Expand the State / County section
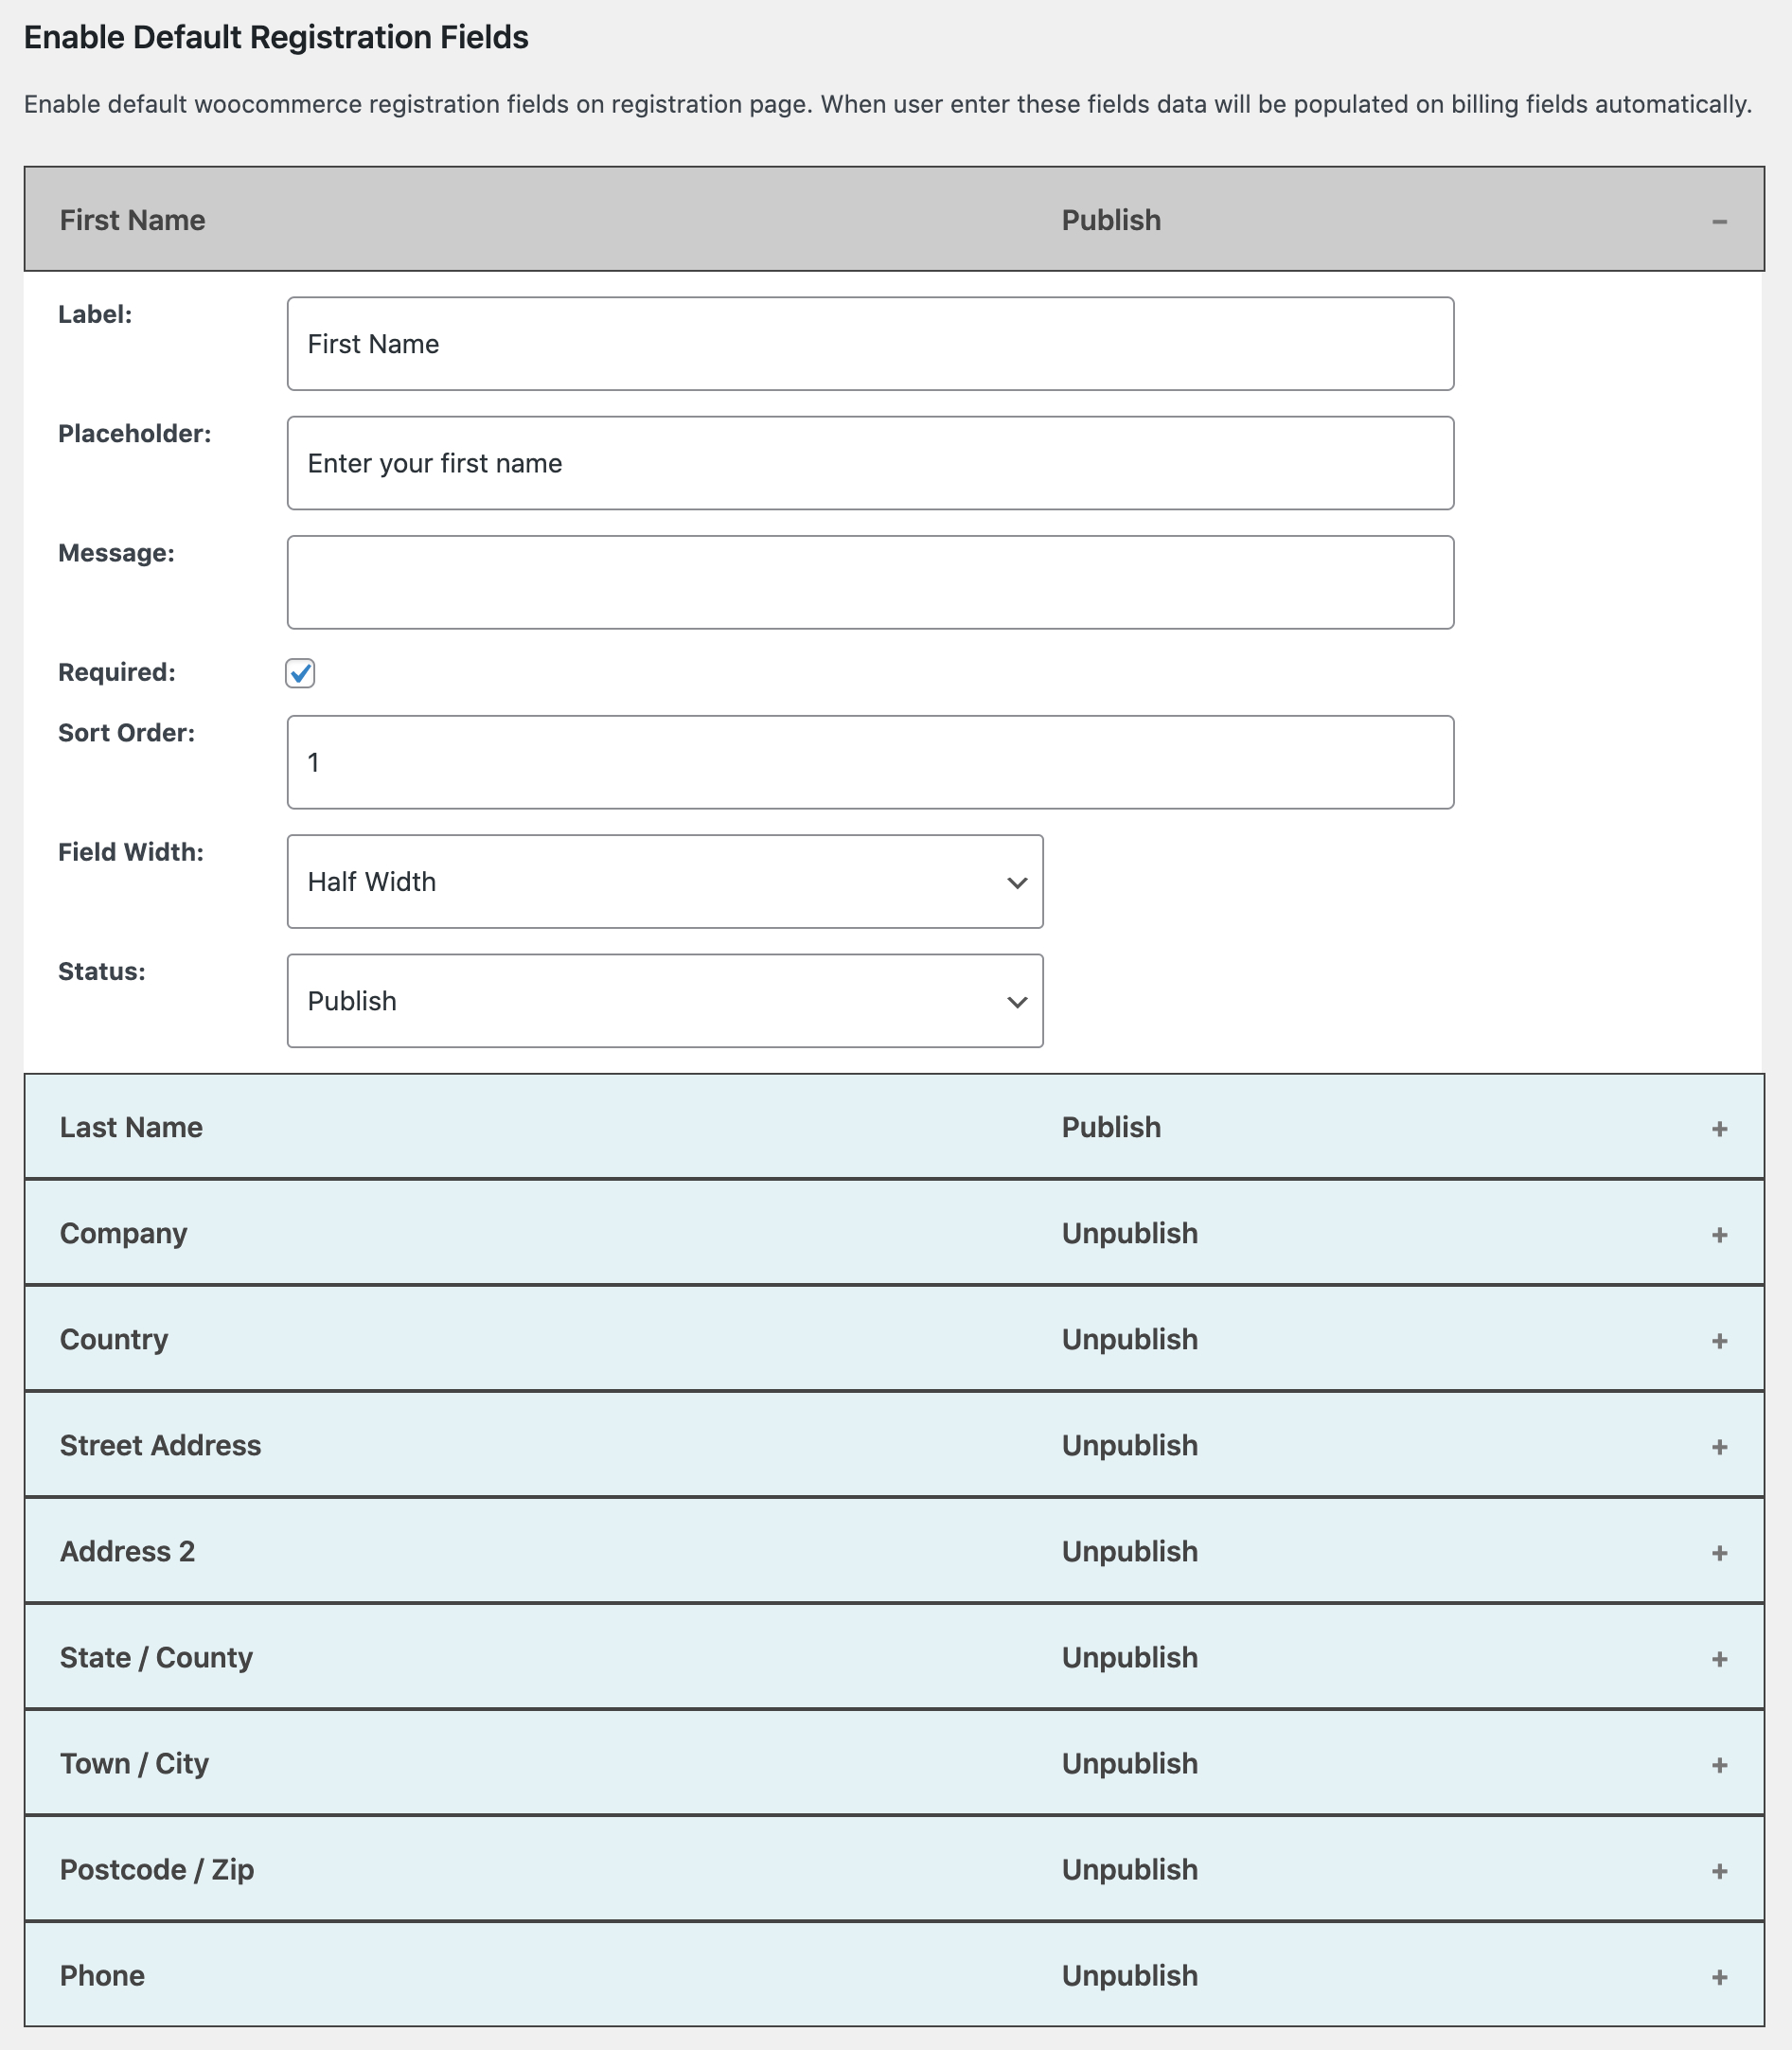Viewport: 1792px width, 2050px height. [x=1719, y=1658]
